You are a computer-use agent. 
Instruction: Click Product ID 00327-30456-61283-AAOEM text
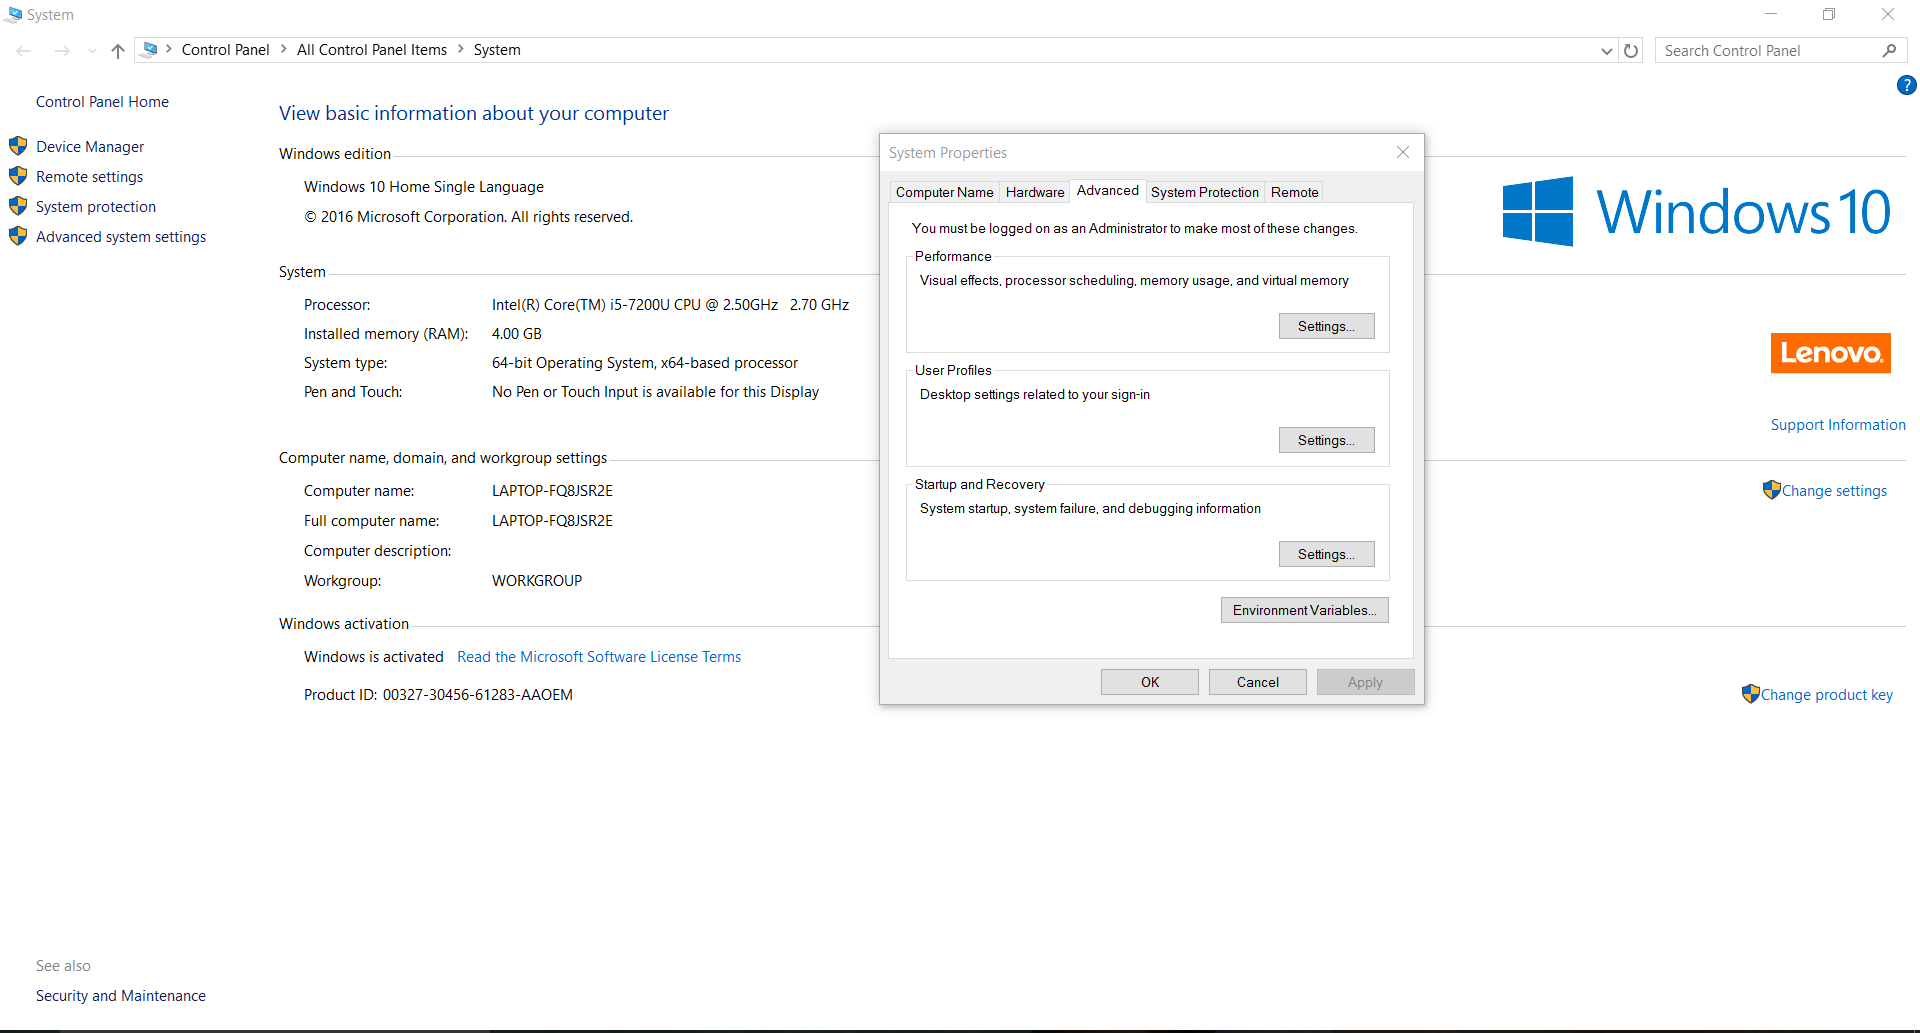438,695
